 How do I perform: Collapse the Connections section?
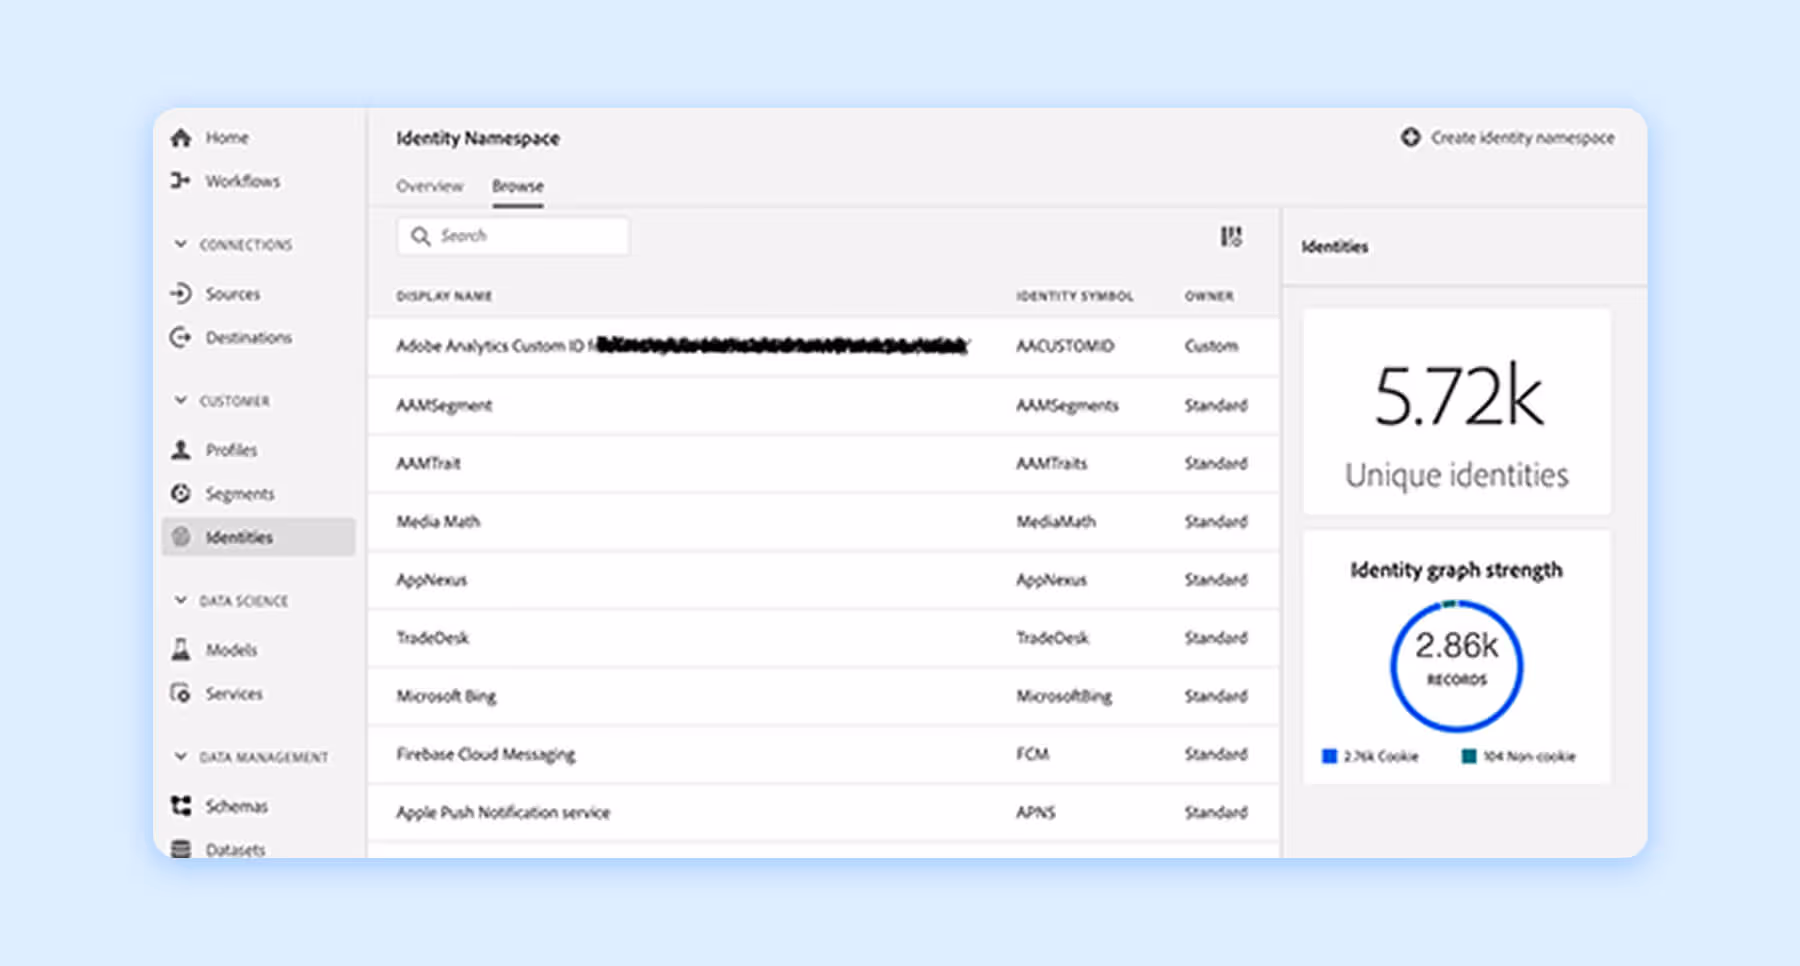(181, 244)
